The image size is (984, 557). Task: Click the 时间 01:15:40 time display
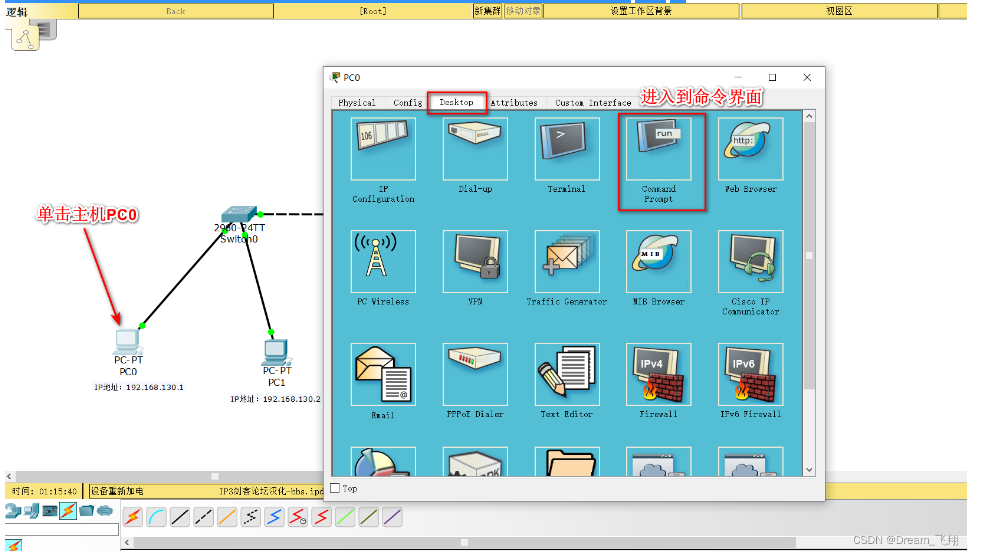coord(45,491)
